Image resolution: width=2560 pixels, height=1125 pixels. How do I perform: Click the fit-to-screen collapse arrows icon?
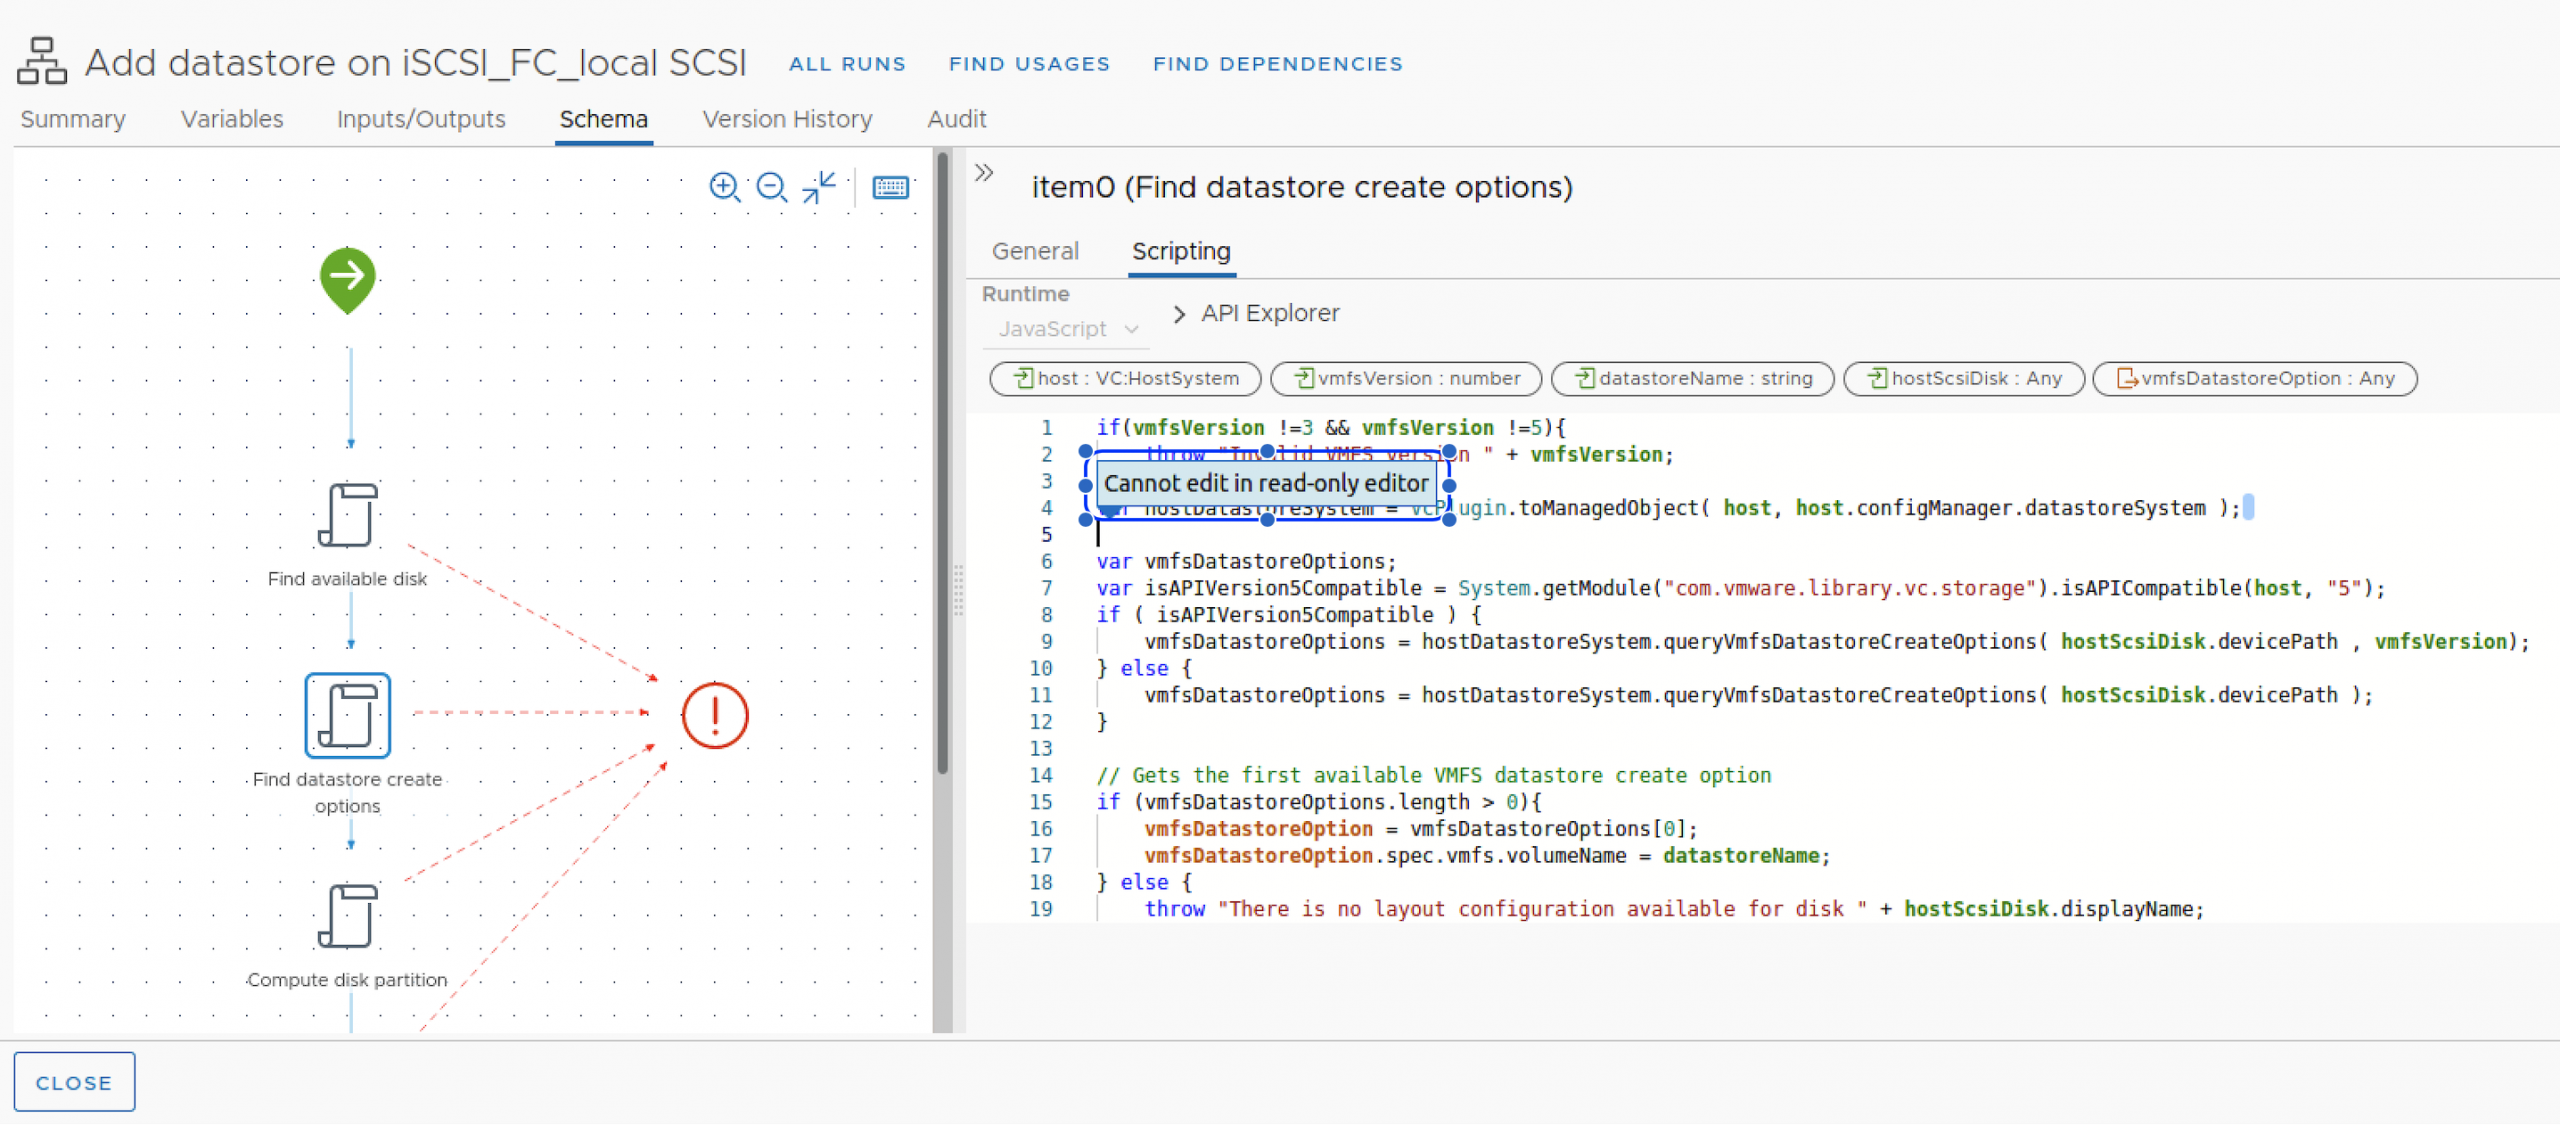click(x=819, y=187)
